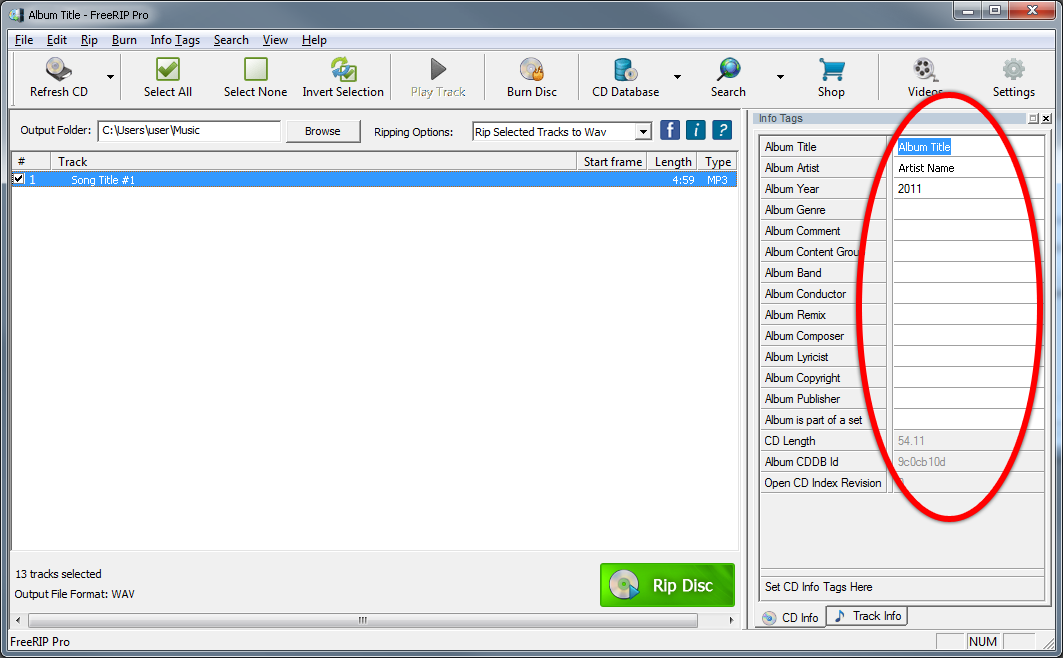Expand the Search dropdown arrow
The width and height of the screenshot is (1063, 658).
[780, 77]
